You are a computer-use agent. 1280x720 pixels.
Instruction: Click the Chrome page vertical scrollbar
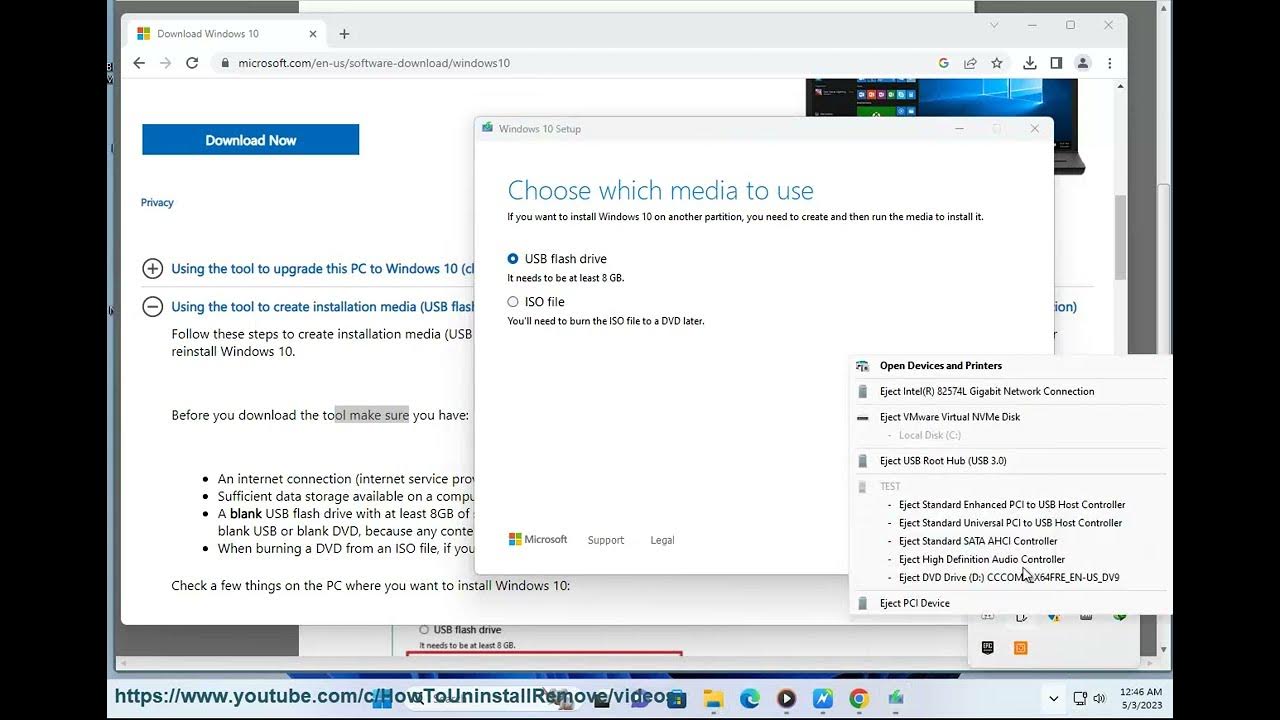click(1121, 238)
